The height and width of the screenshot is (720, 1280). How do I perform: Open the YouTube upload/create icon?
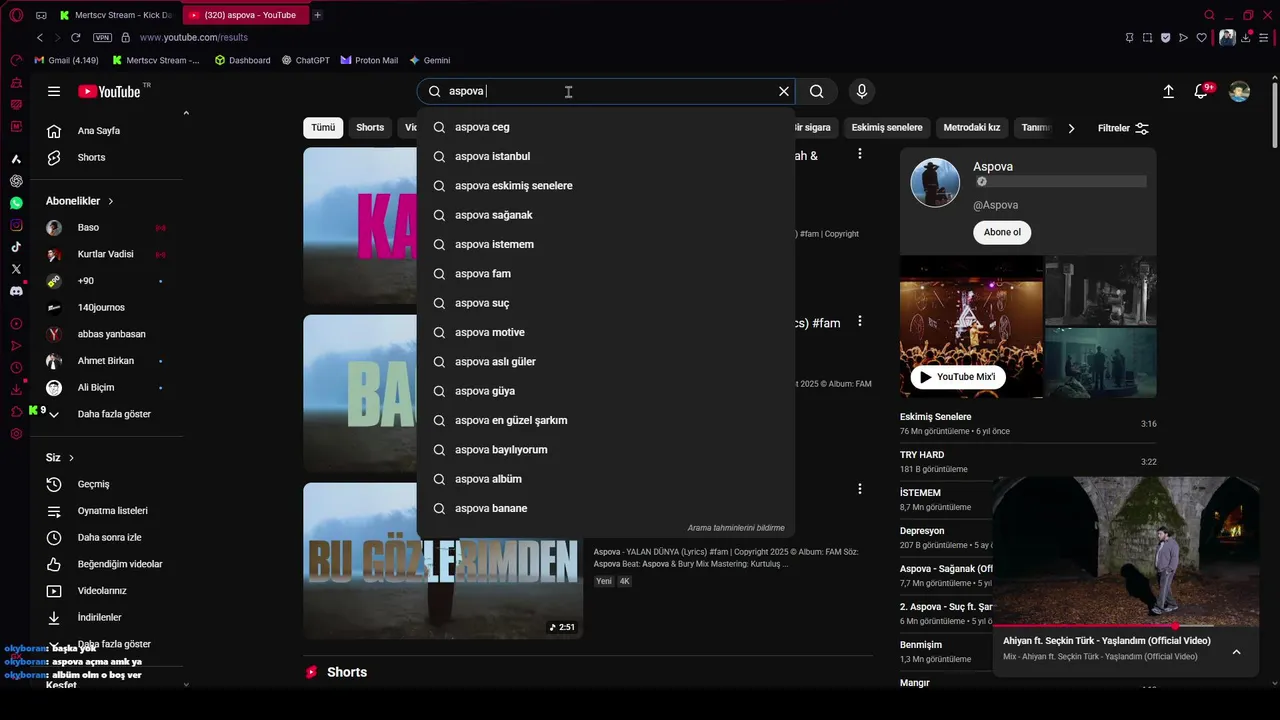pos(1168,91)
